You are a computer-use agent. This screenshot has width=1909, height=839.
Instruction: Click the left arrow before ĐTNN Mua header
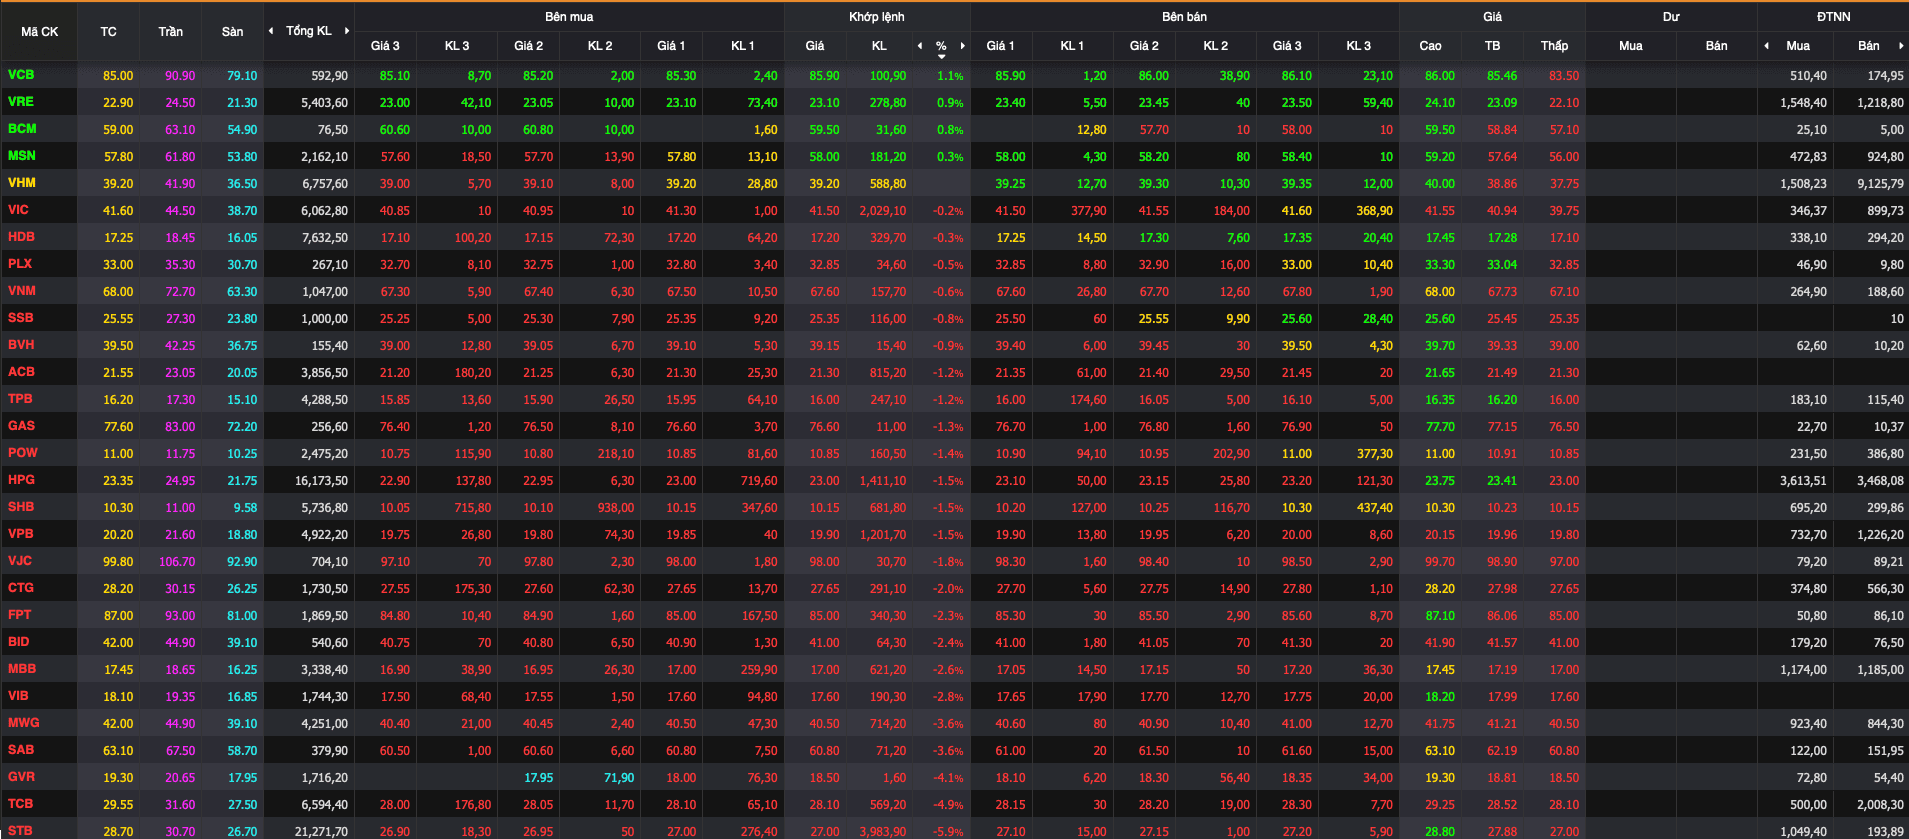1767,46
